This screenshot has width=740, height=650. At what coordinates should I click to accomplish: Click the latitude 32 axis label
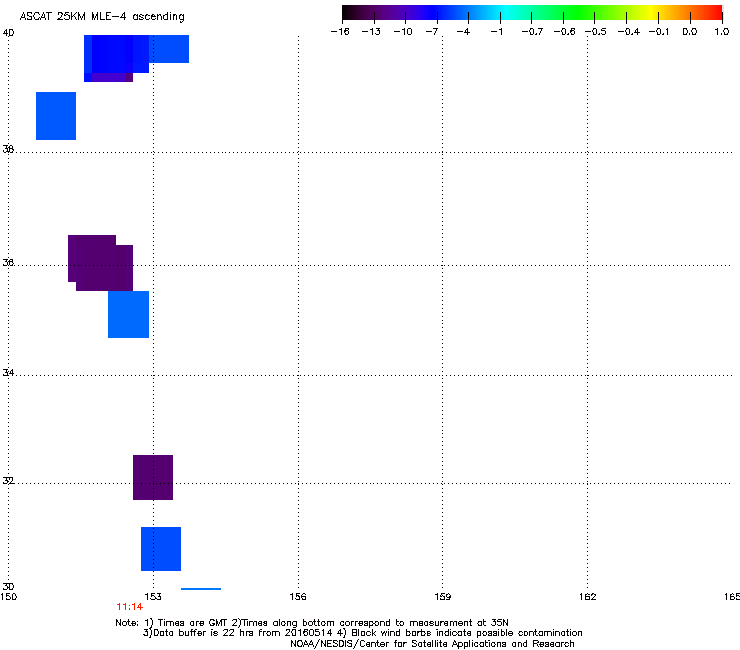point(8,481)
